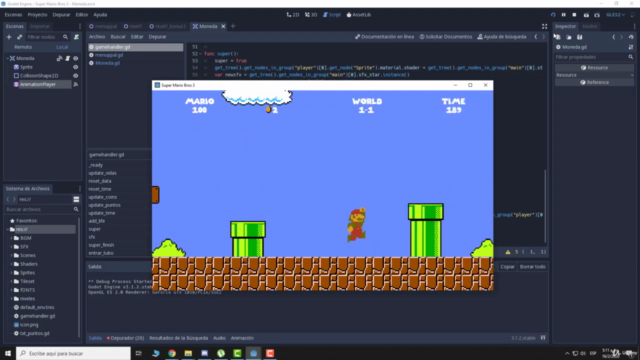Create a new resource in the Inspector
640x360 pixels.
pyautogui.click(x=558, y=37)
